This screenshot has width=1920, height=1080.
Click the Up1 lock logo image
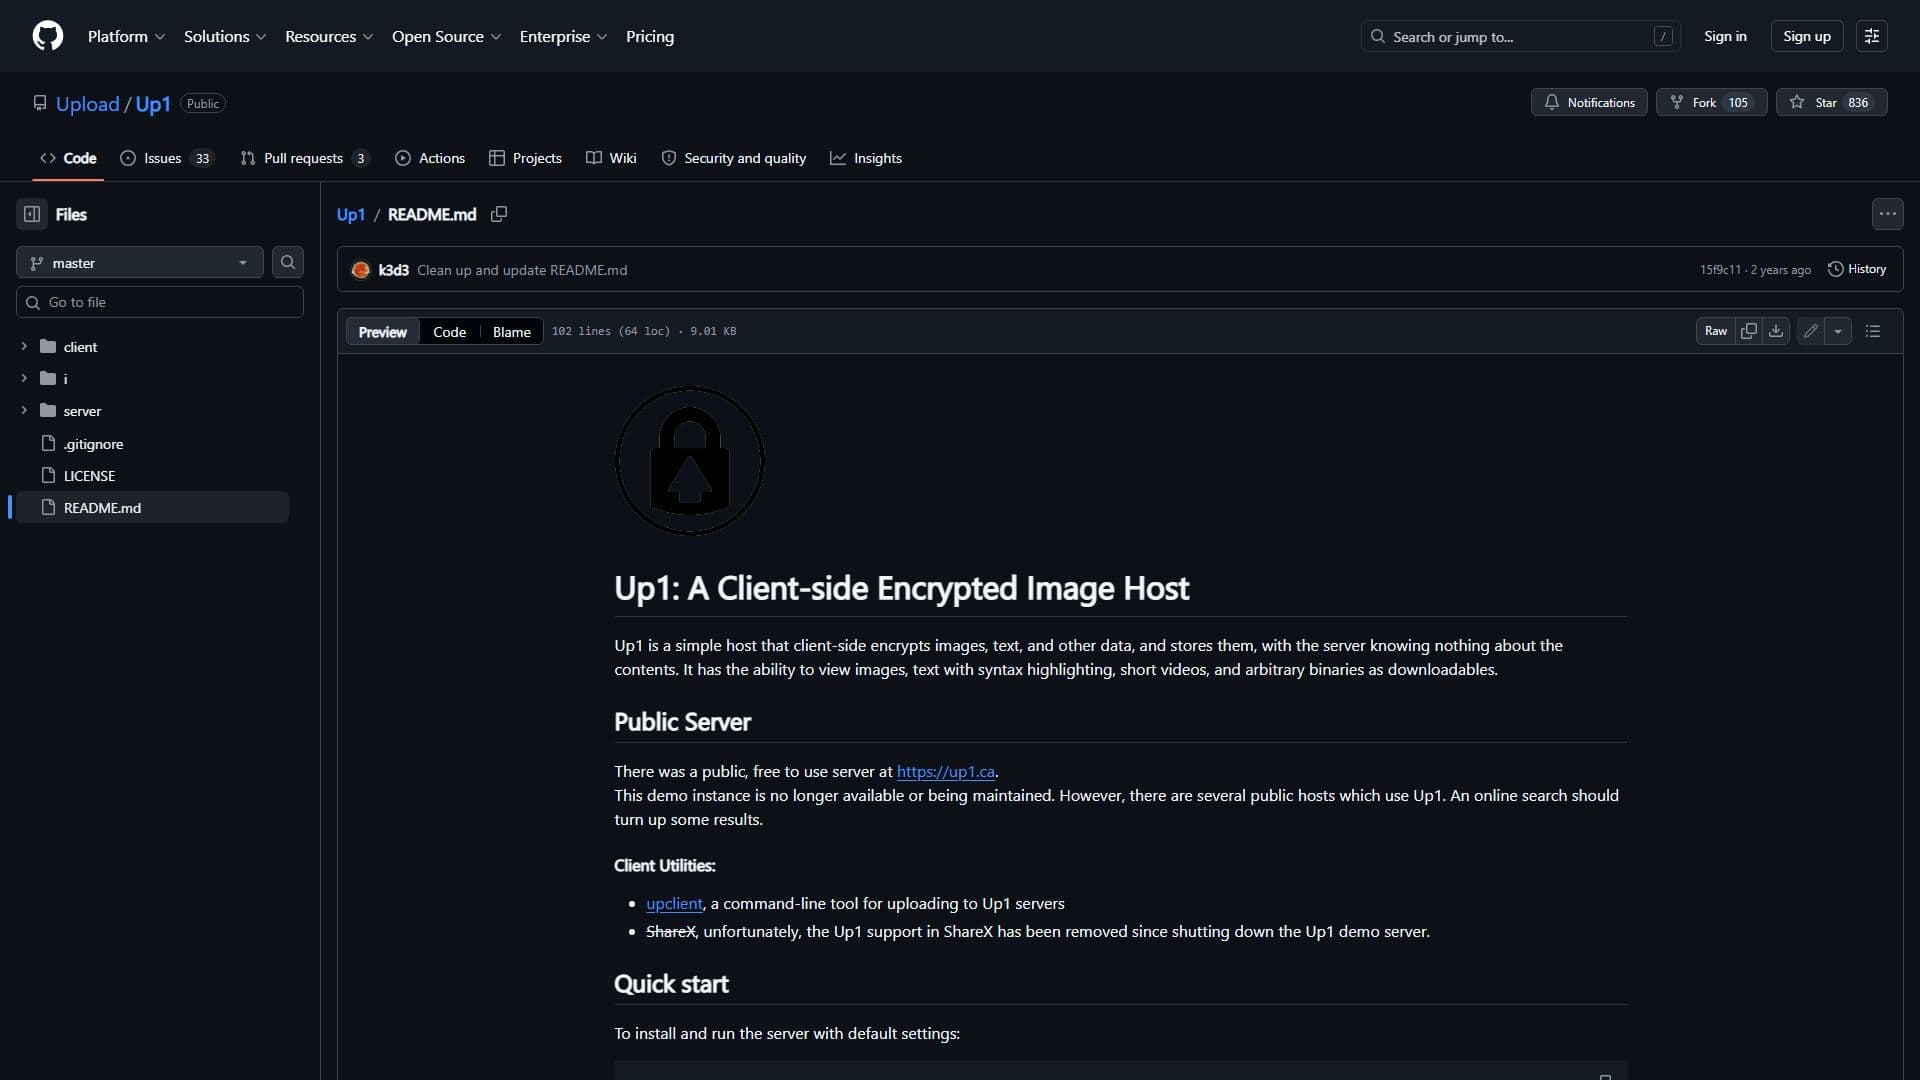pyautogui.click(x=690, y=461)
